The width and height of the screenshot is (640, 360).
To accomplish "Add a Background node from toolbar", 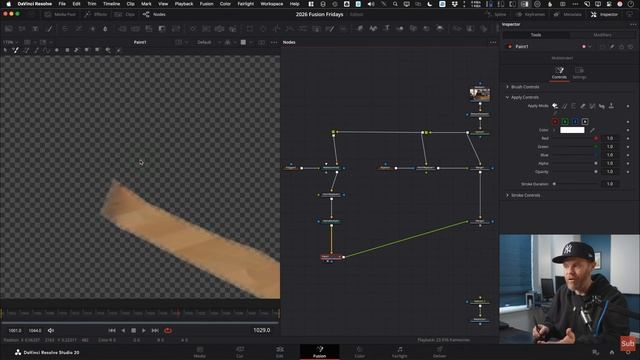I will pos(8,29).
